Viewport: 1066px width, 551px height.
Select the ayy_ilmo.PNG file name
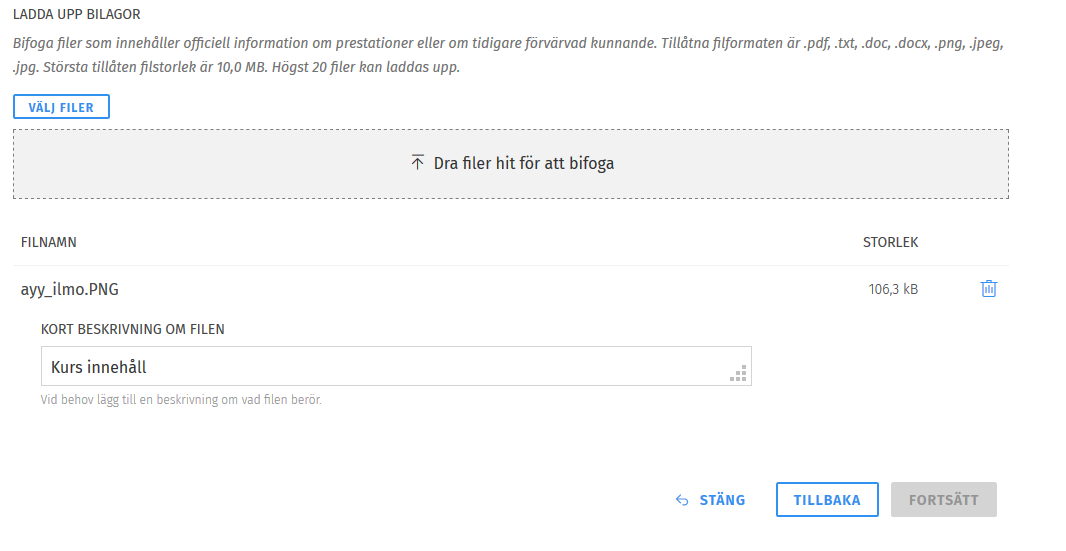pyautogui.click(x=70, y=290)
